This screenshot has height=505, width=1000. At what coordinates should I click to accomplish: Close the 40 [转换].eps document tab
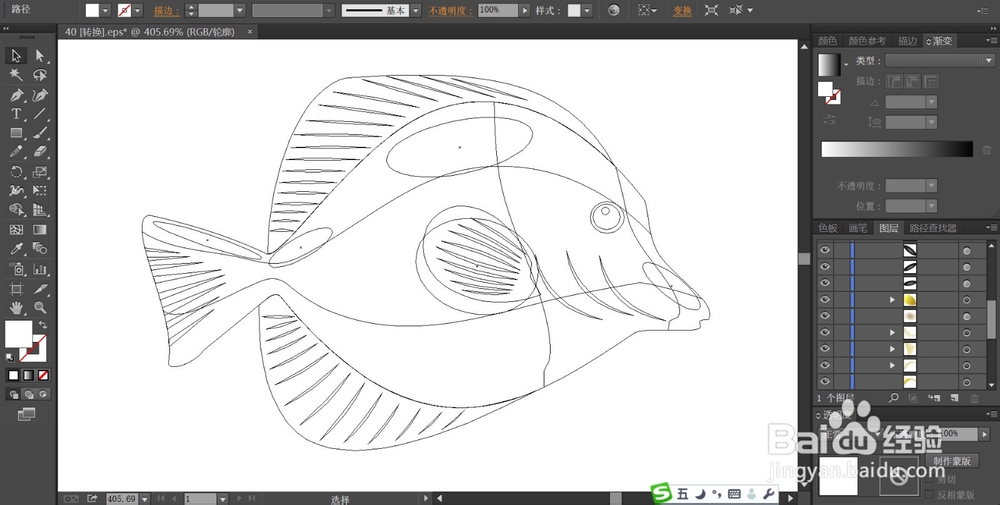pyautogui.click(x=250, y=31)
